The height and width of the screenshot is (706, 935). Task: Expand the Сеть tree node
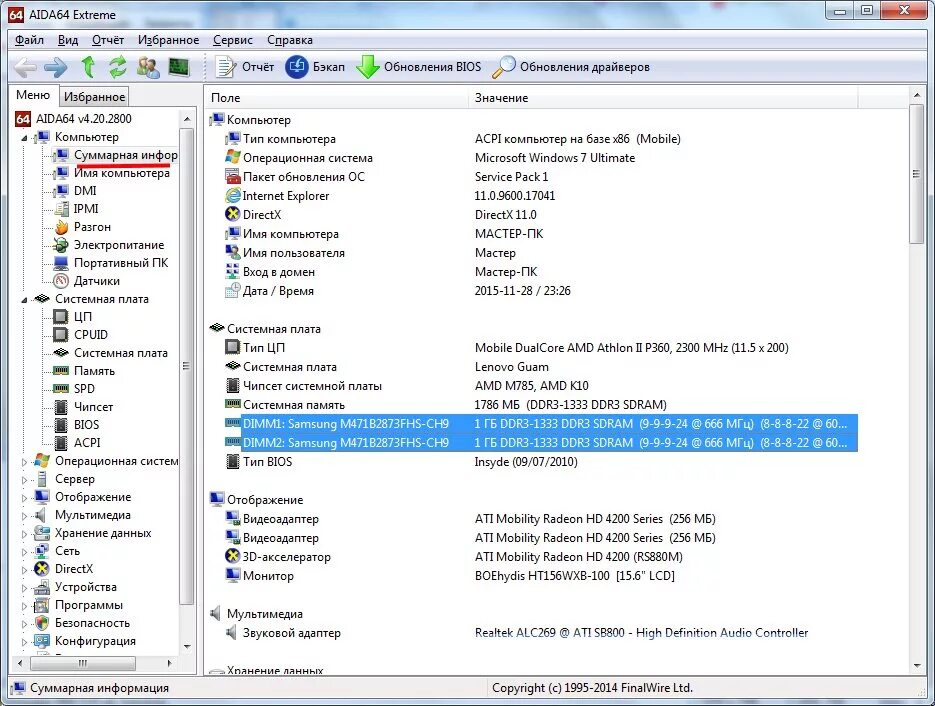tap(24, 552)
